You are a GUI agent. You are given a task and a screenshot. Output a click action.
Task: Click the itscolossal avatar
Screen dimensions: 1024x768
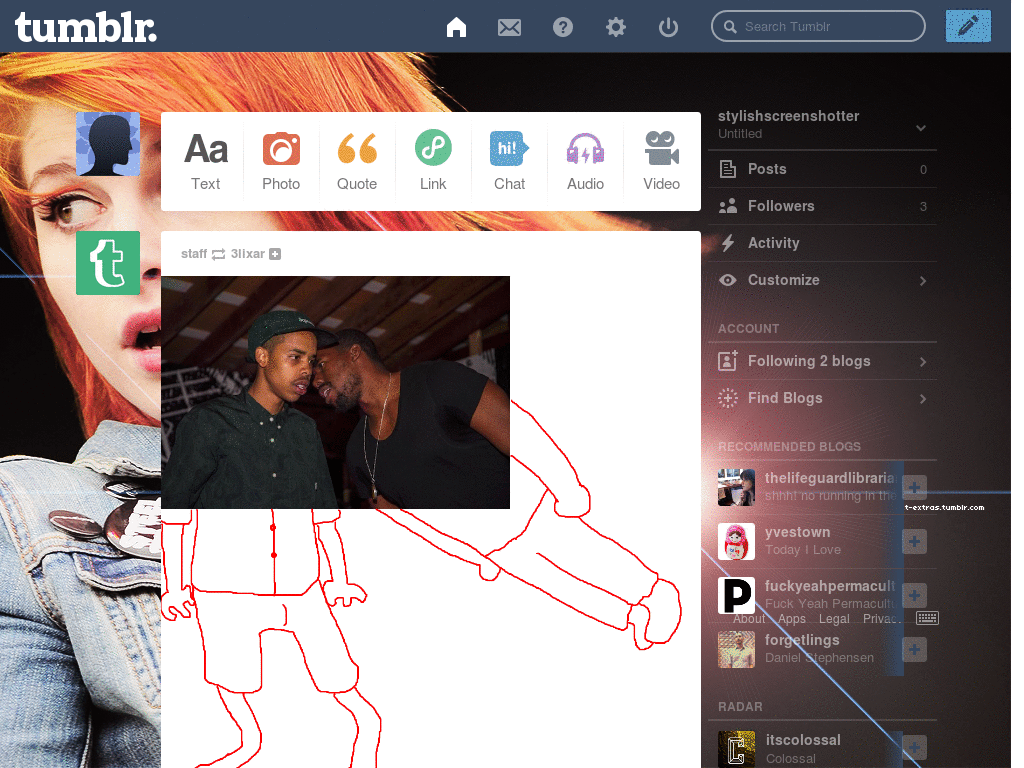736,749
